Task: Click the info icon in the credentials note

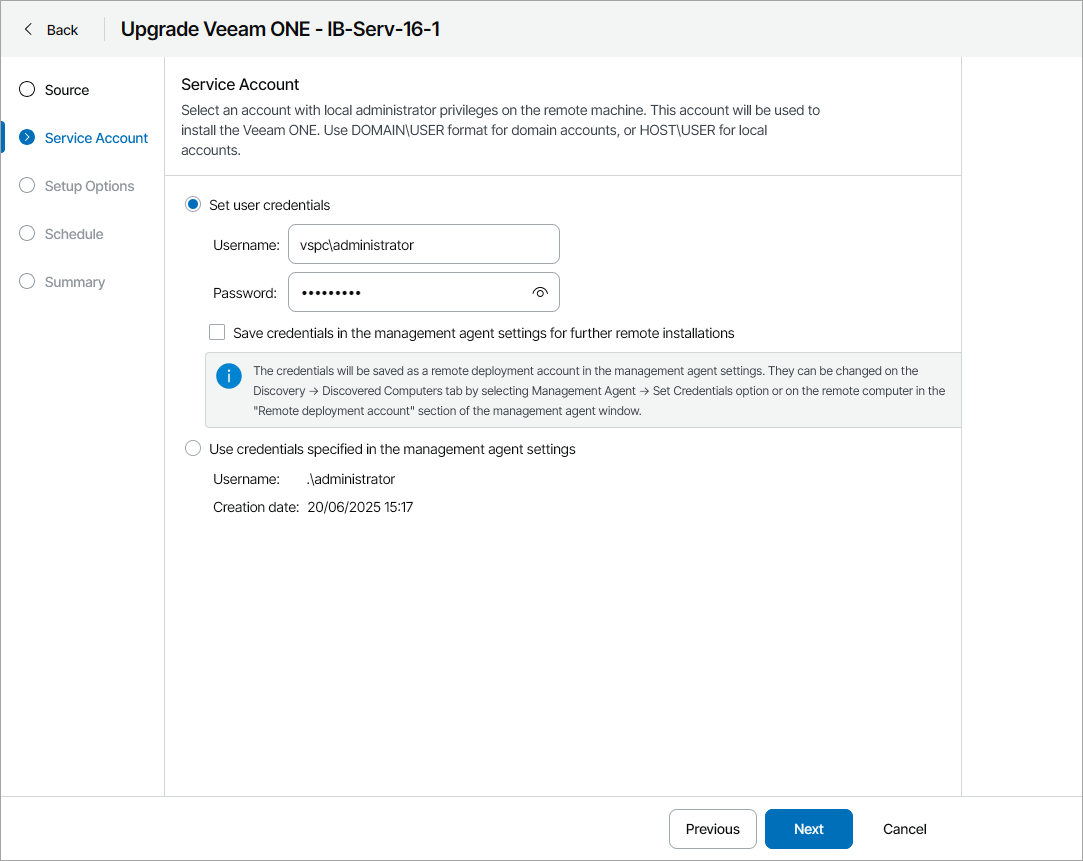Action: [228, 376]
